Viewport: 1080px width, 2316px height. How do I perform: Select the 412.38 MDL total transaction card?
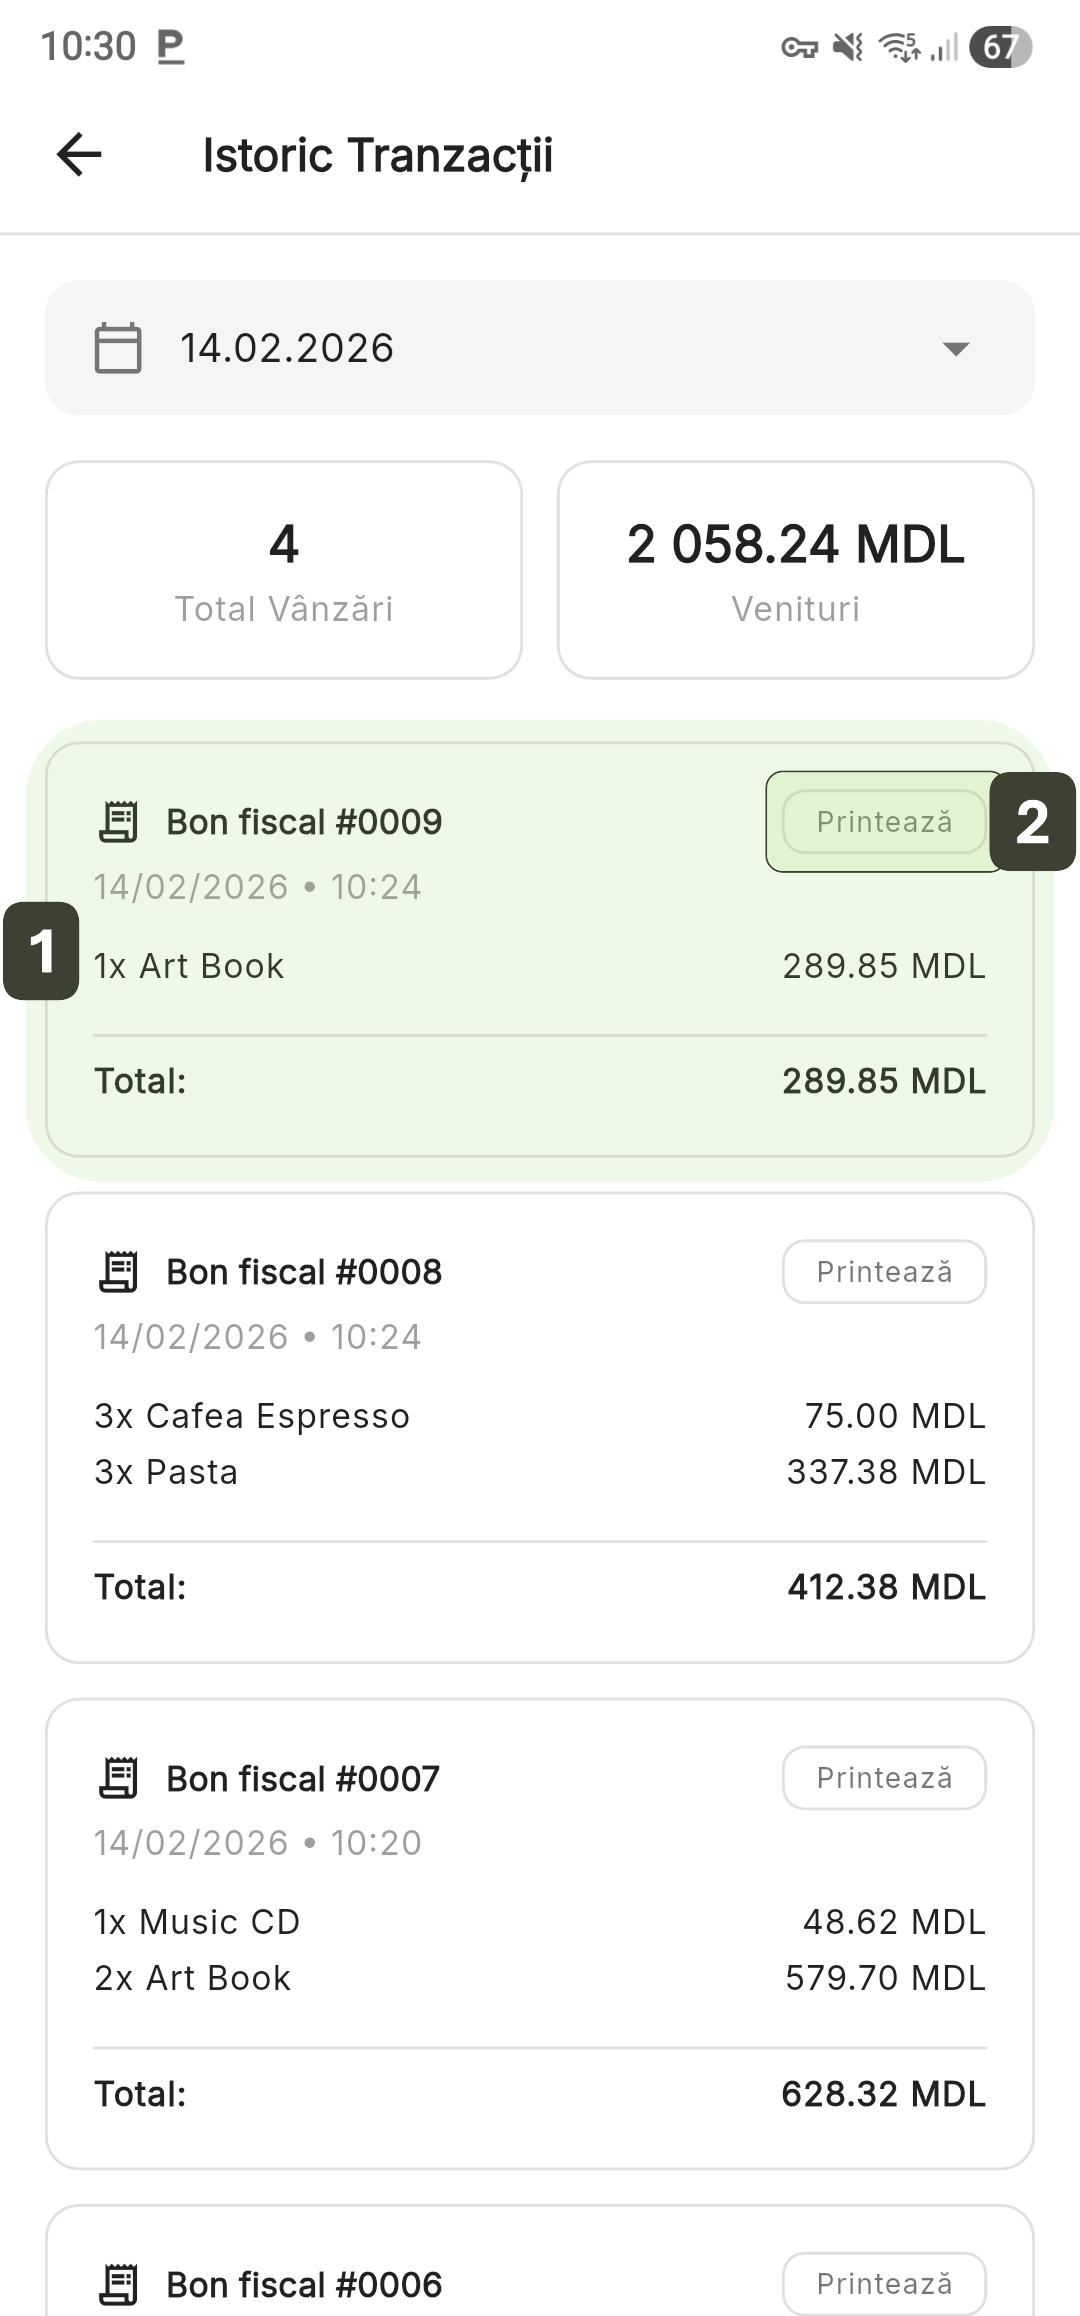pyautogui.click(x=540, y=1428)
